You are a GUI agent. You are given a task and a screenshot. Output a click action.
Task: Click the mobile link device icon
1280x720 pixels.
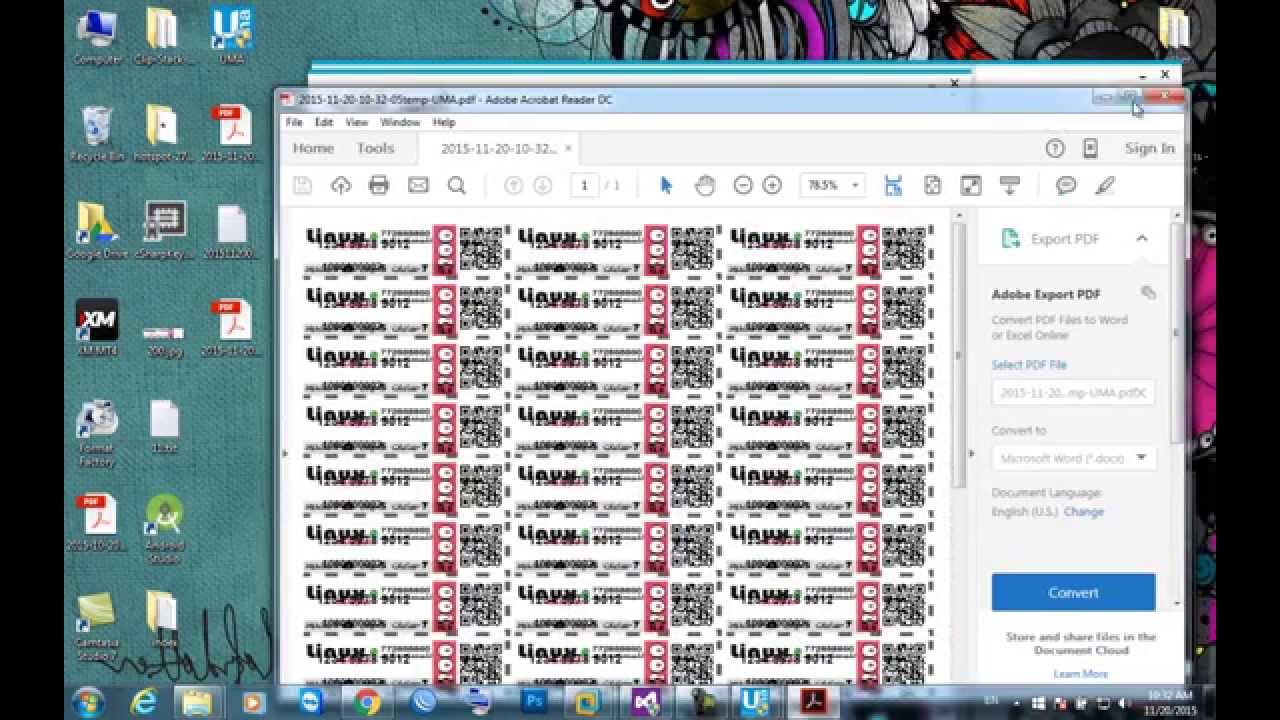tap(1091, 148)
